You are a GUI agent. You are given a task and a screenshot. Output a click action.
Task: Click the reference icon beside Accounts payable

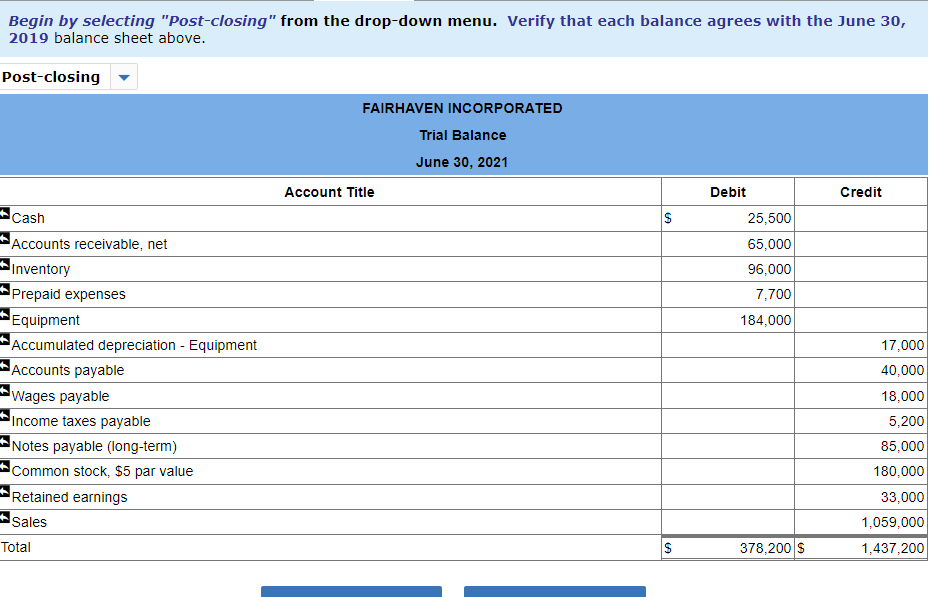(6, 365)
